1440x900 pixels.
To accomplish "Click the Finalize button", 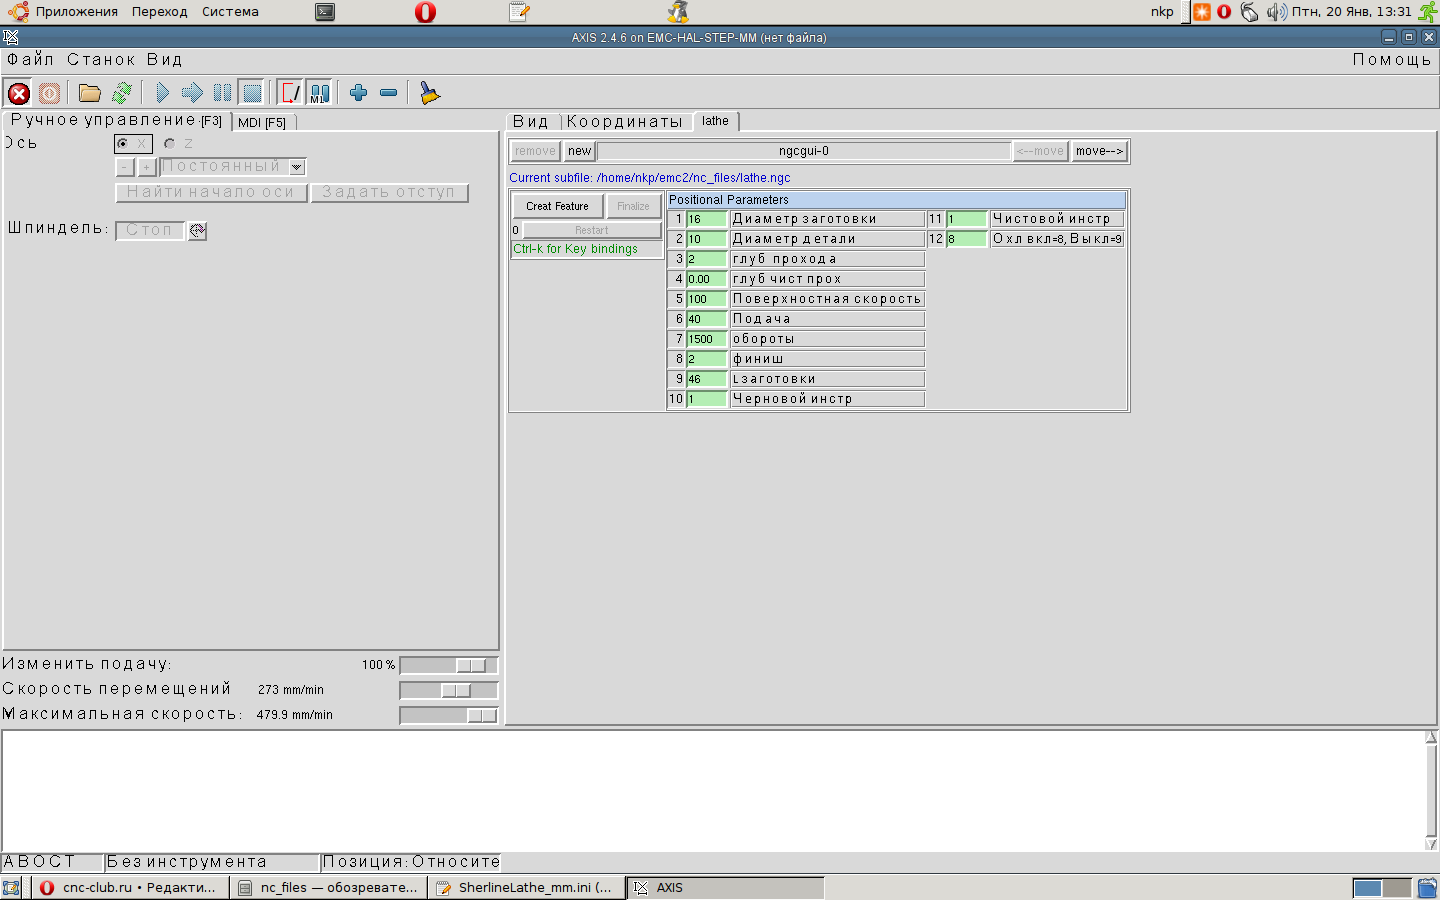I will tap(633, 206).
